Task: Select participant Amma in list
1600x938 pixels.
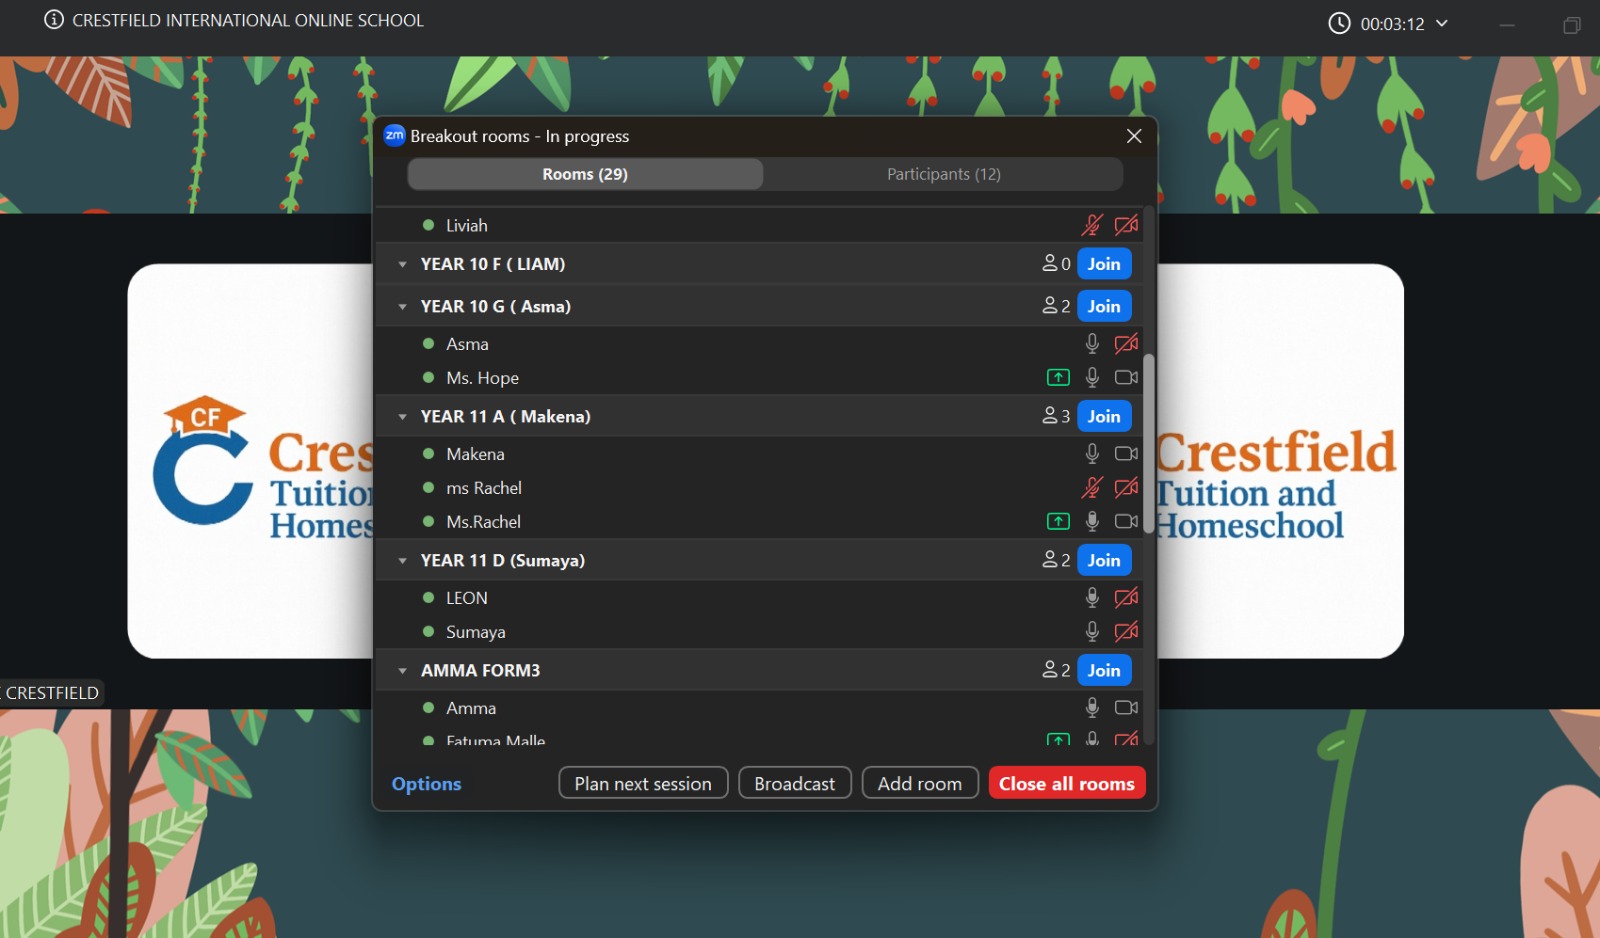Action: 760,707
